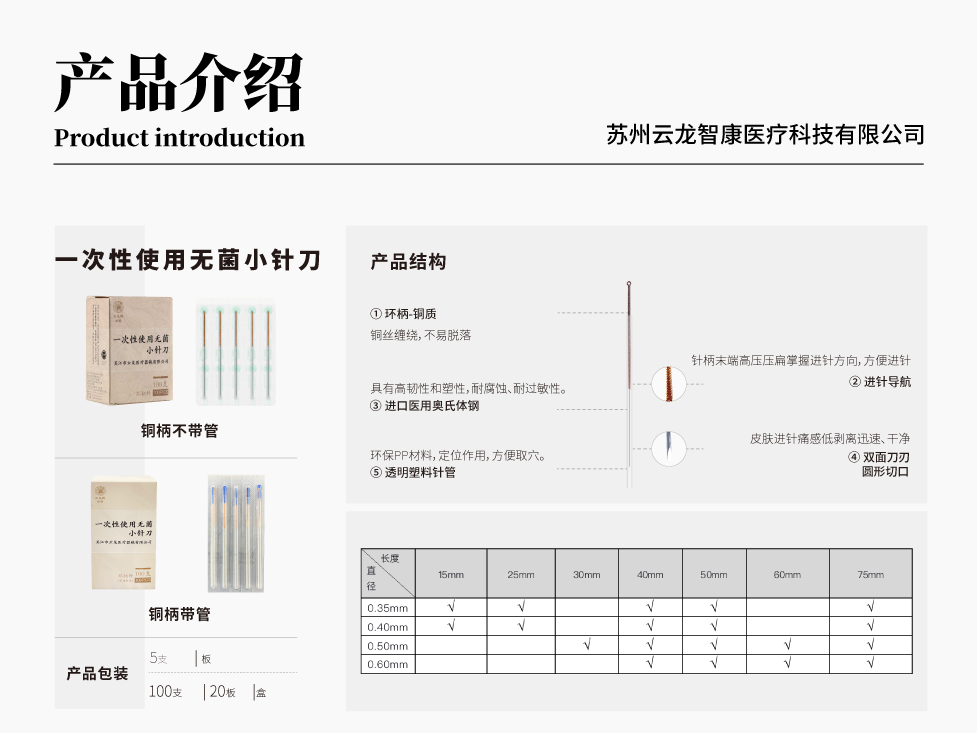The width and height of the screenshot is (977, 733).
Task: Select the 40mm column header
Action: [648, 573]
